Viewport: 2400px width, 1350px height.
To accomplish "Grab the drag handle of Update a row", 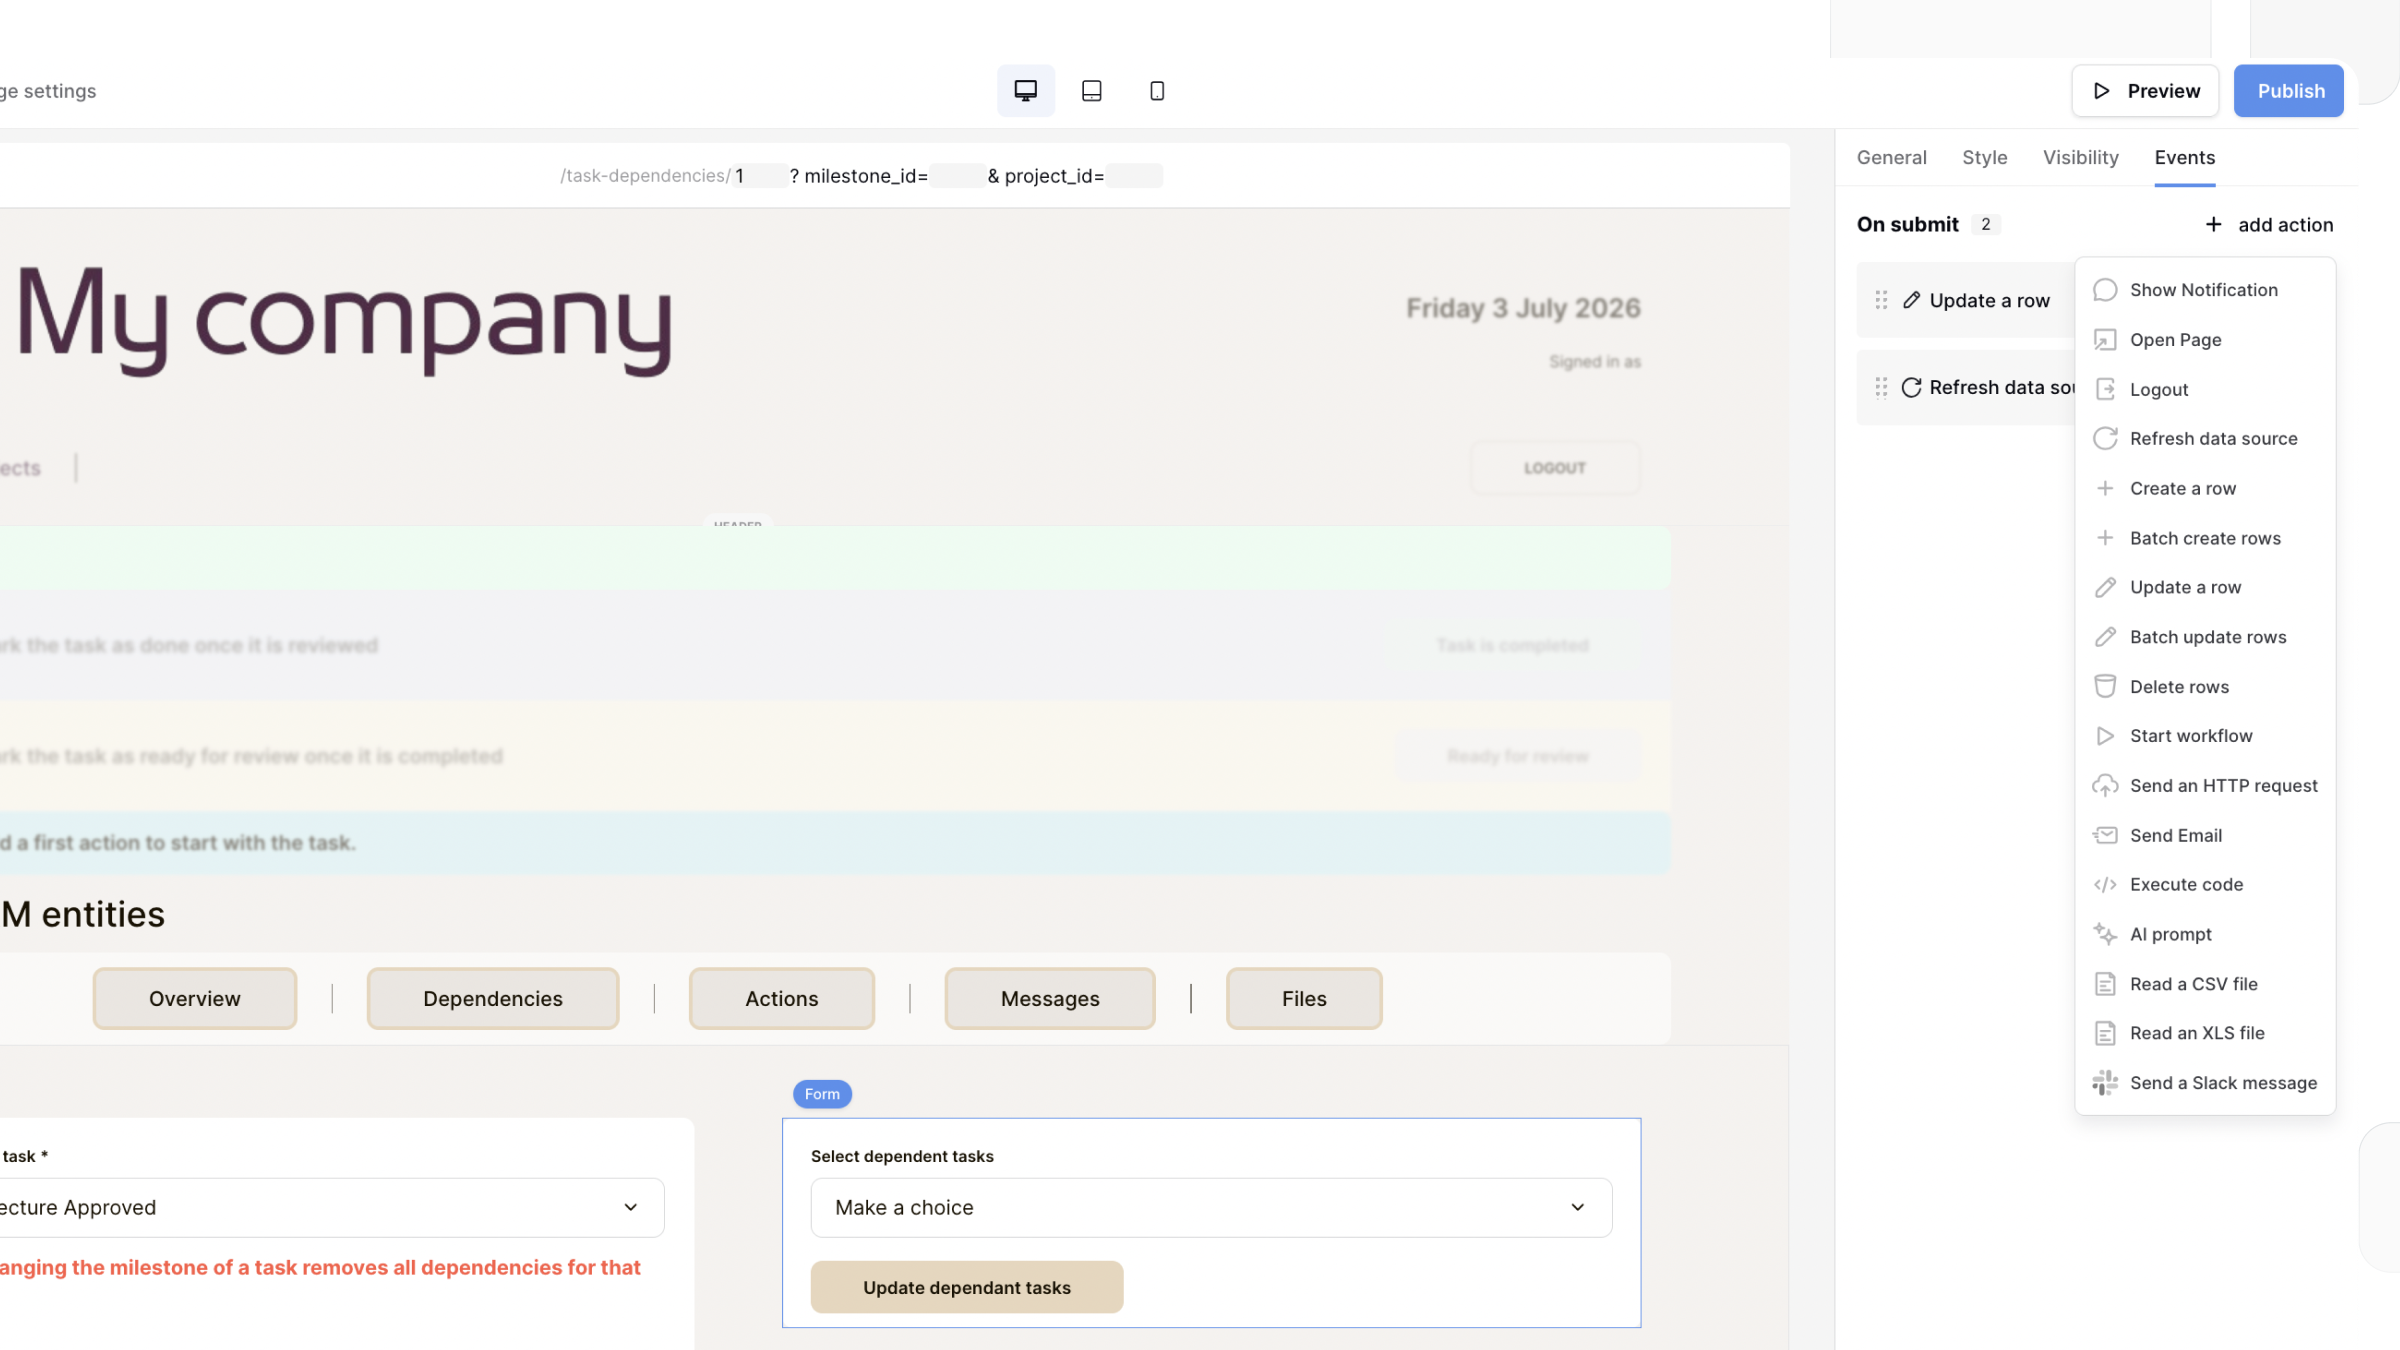I will click(x=1881, y=300).
